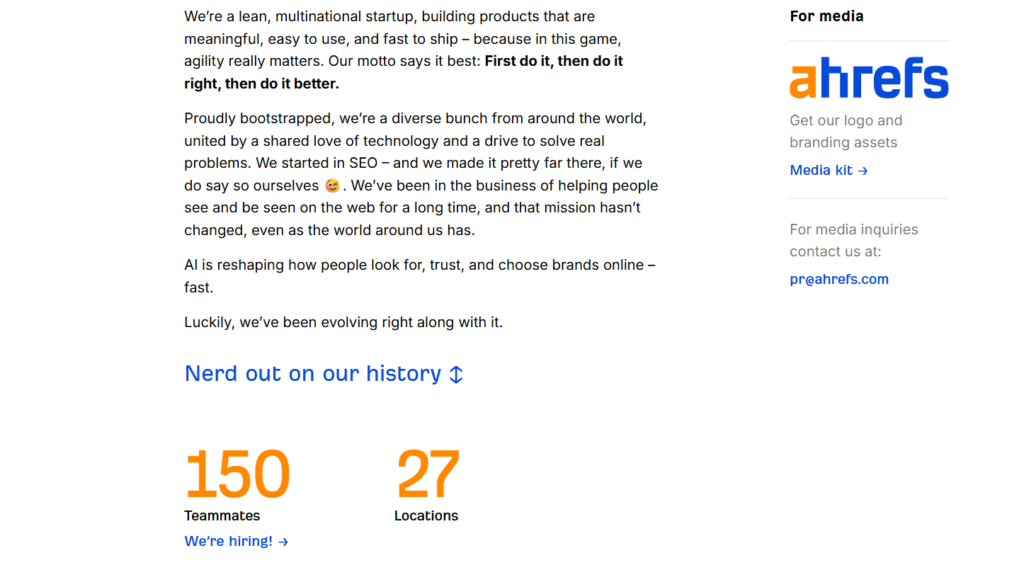Expand Nerd out on our history
The width and height of the screenshot is (1024, 570).
tap(323, 373)
